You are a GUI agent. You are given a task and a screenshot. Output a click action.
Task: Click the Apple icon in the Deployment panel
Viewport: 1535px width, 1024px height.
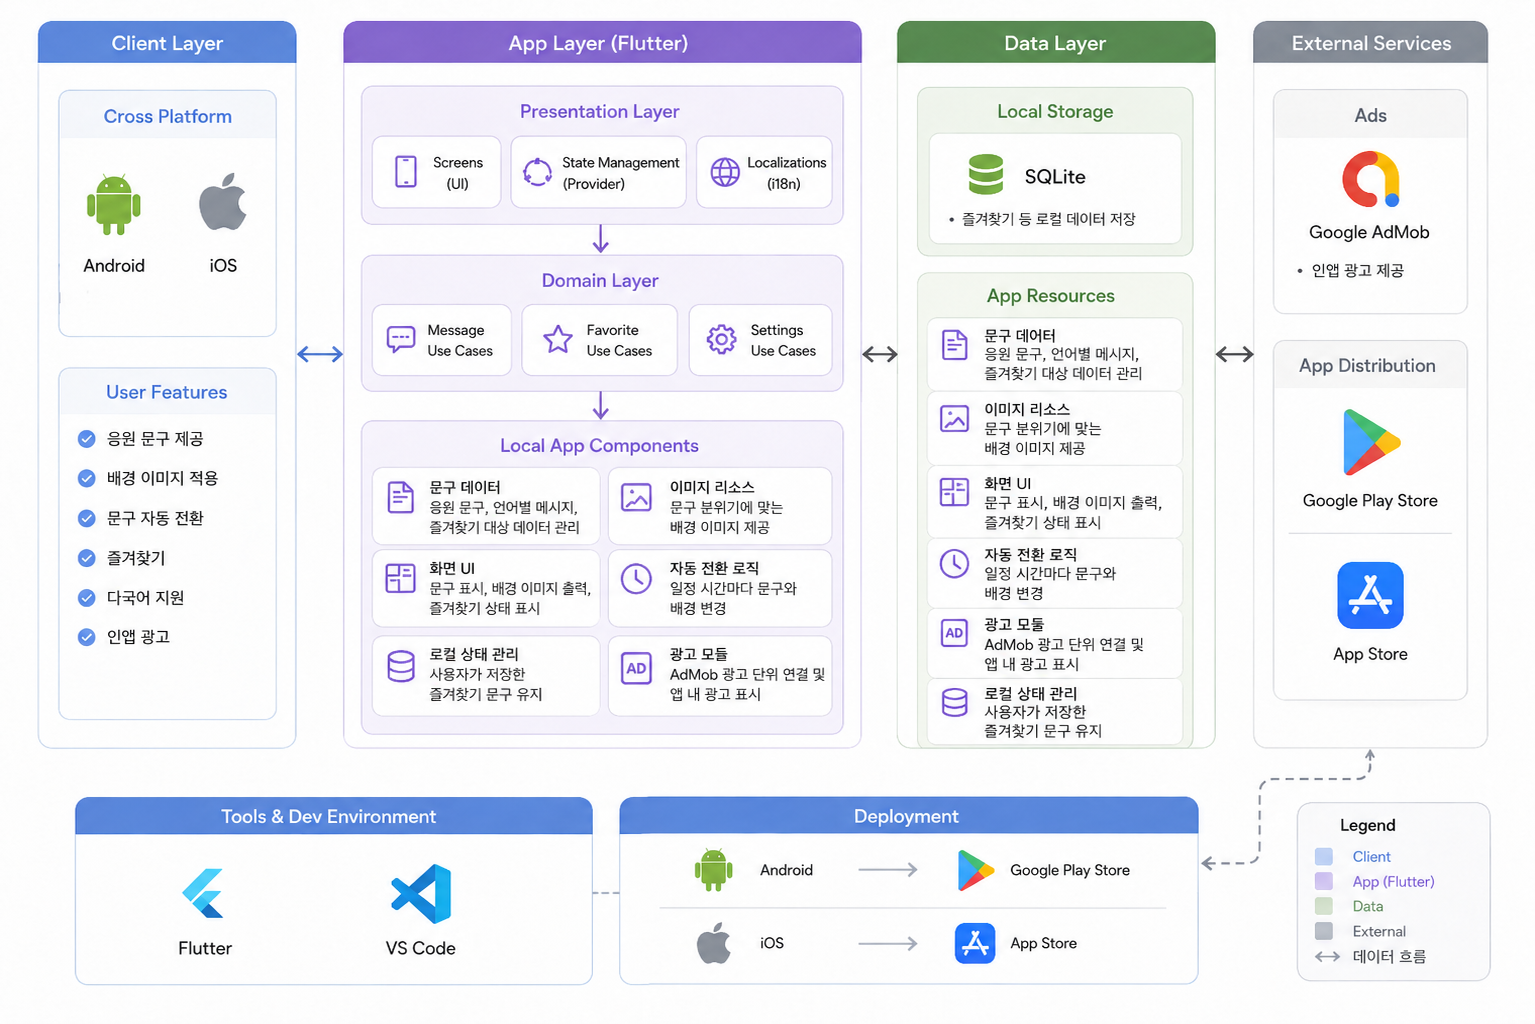pos(713,943)
